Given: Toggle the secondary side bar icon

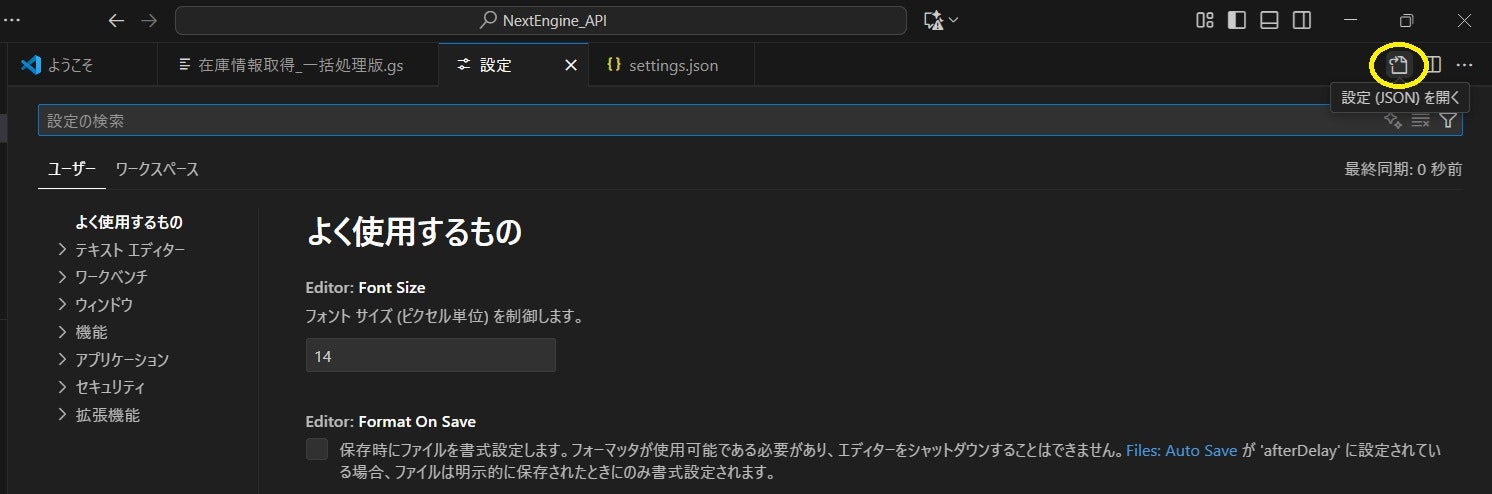Looking at the screenshot, I should pyautogui.click(x=1301, y=20).
